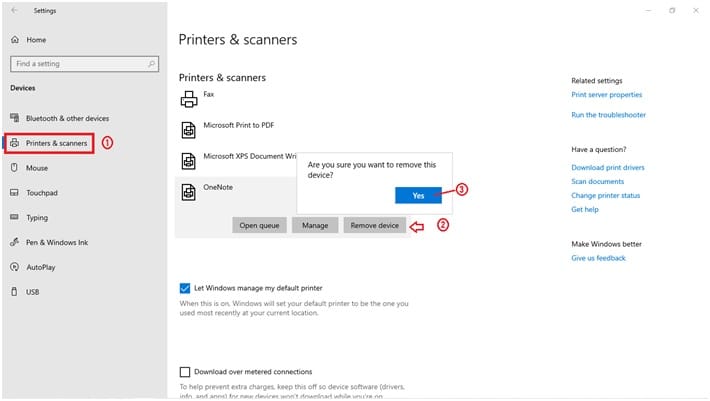Click the Manage button
This screenshot has height=401, width=710.
(315, 225)
